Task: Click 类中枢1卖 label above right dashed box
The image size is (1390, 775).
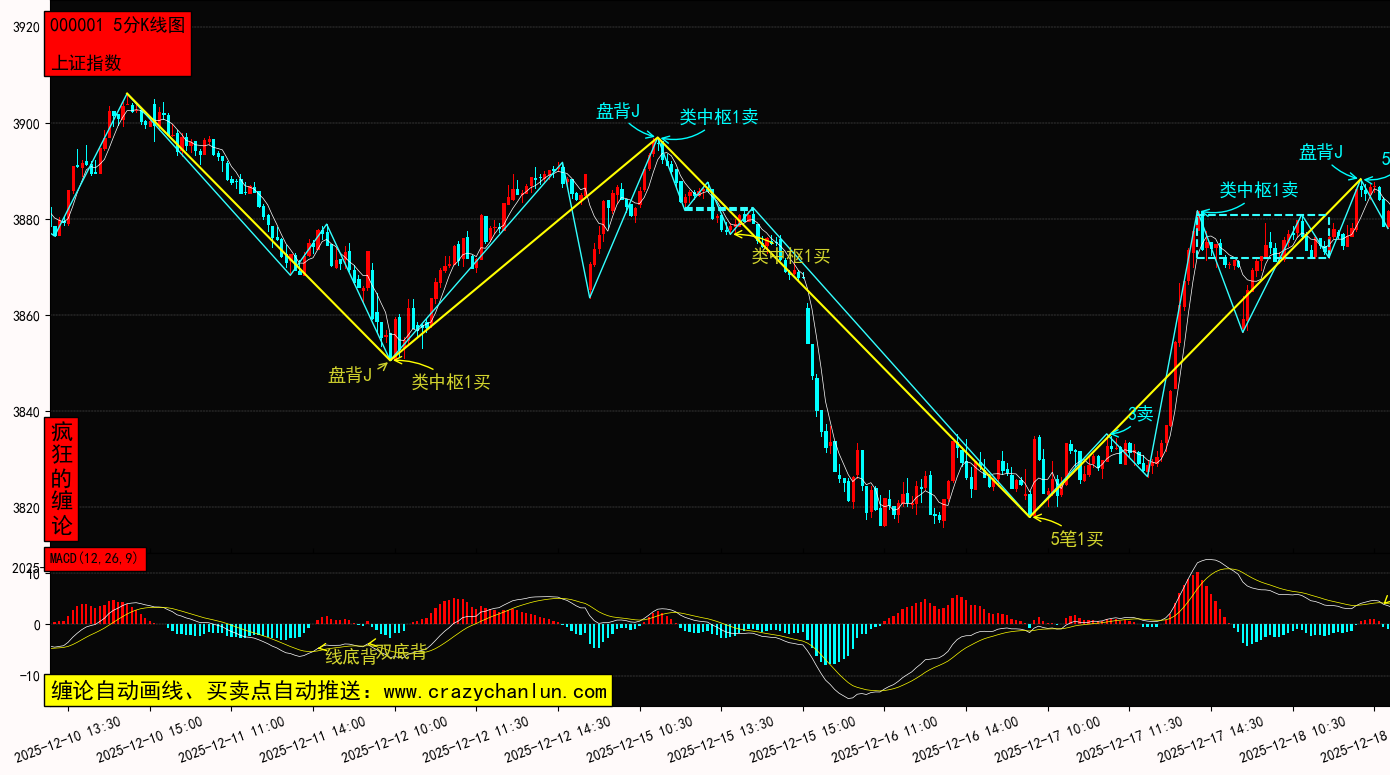Action: [1259, 190]
